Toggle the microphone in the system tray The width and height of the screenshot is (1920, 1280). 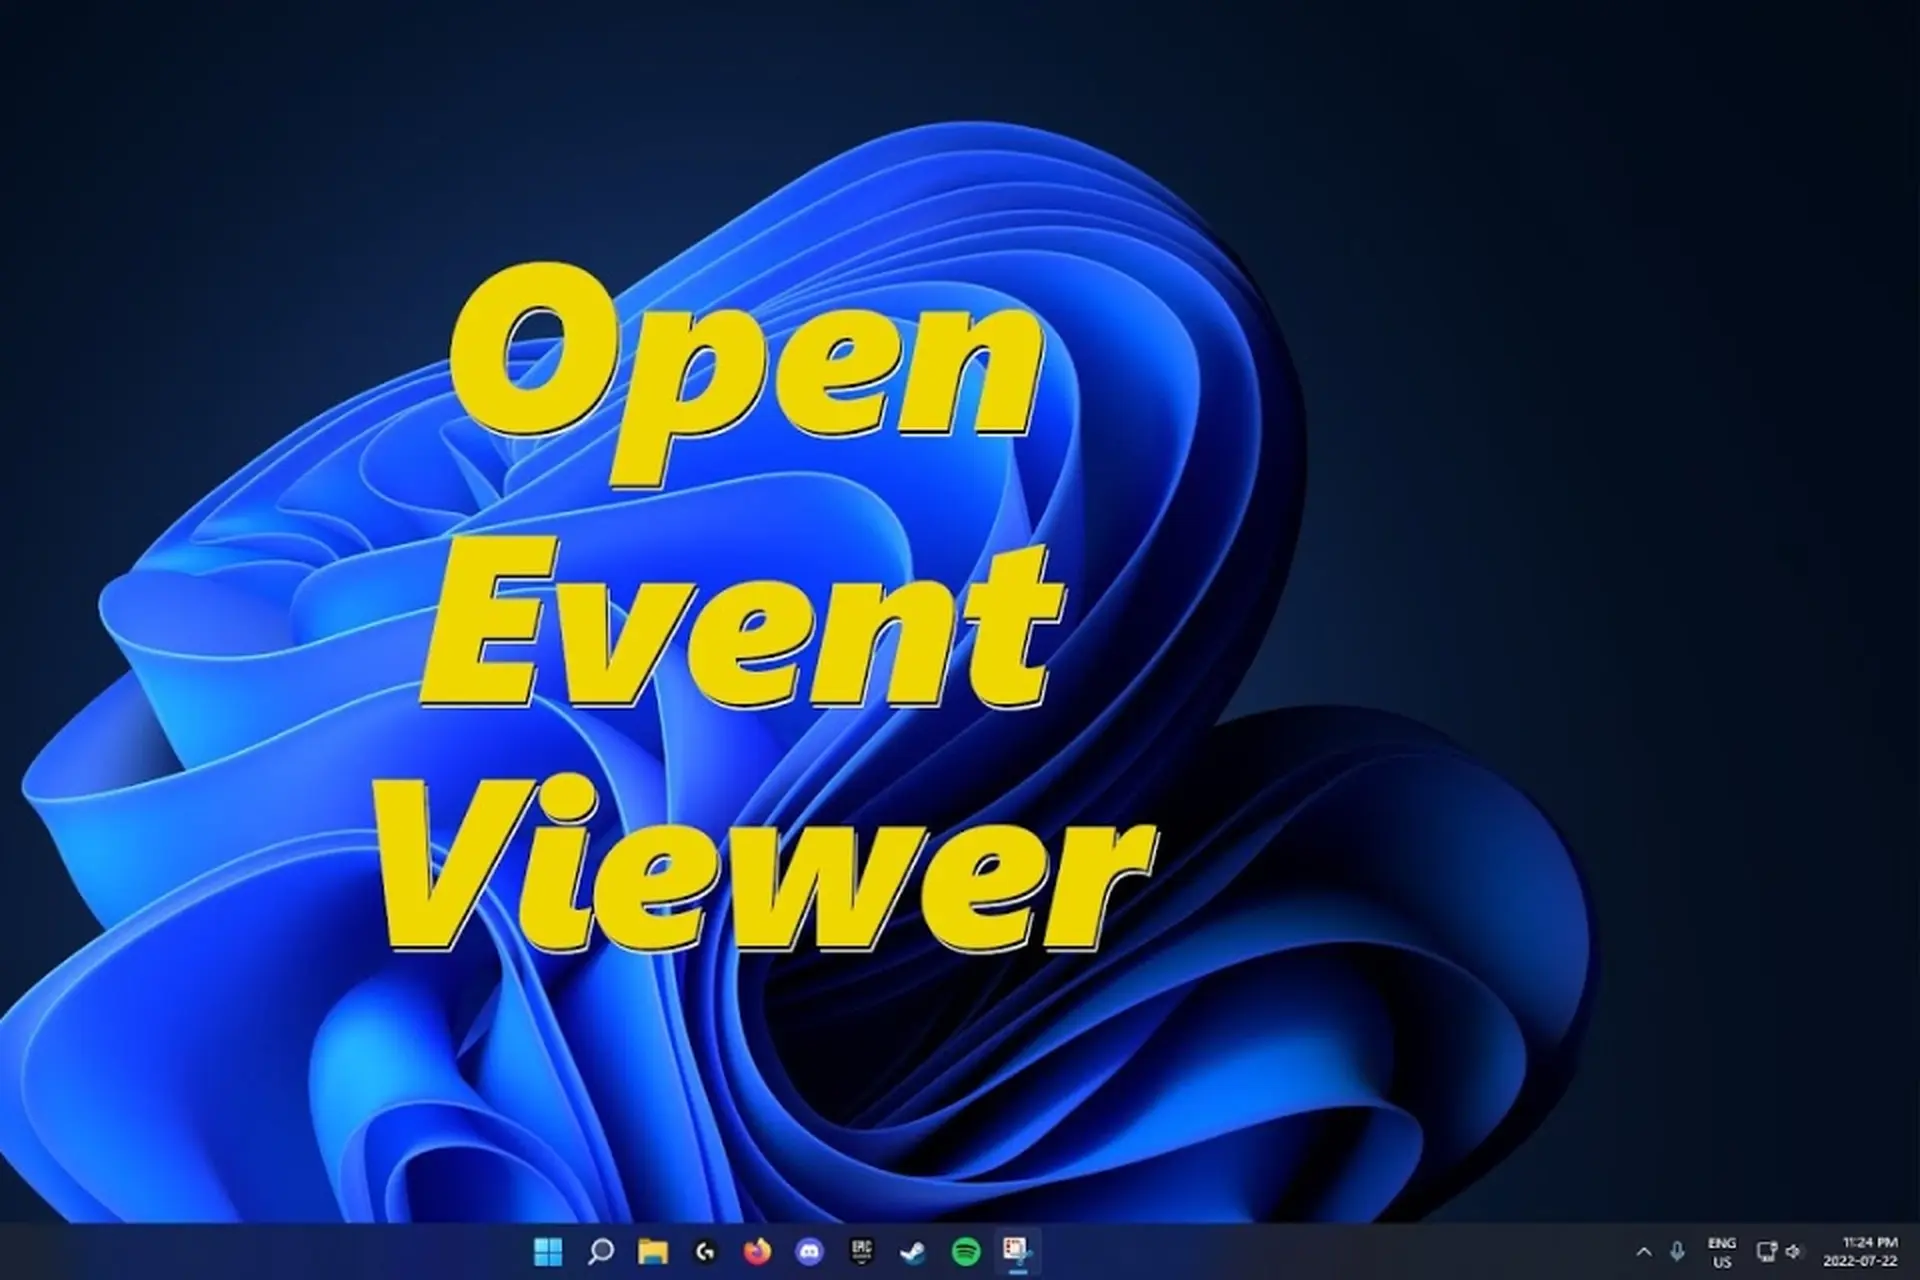(x=1675, y=1253)
